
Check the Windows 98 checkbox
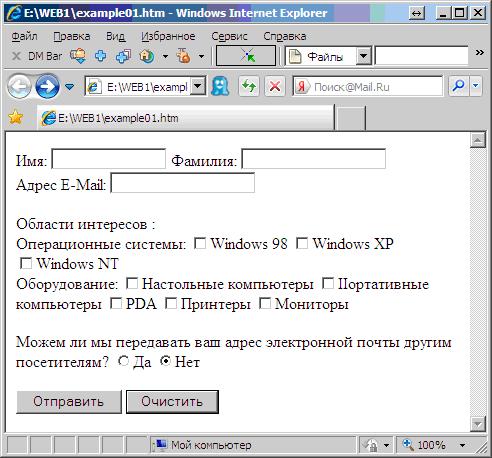click(200, 243)
